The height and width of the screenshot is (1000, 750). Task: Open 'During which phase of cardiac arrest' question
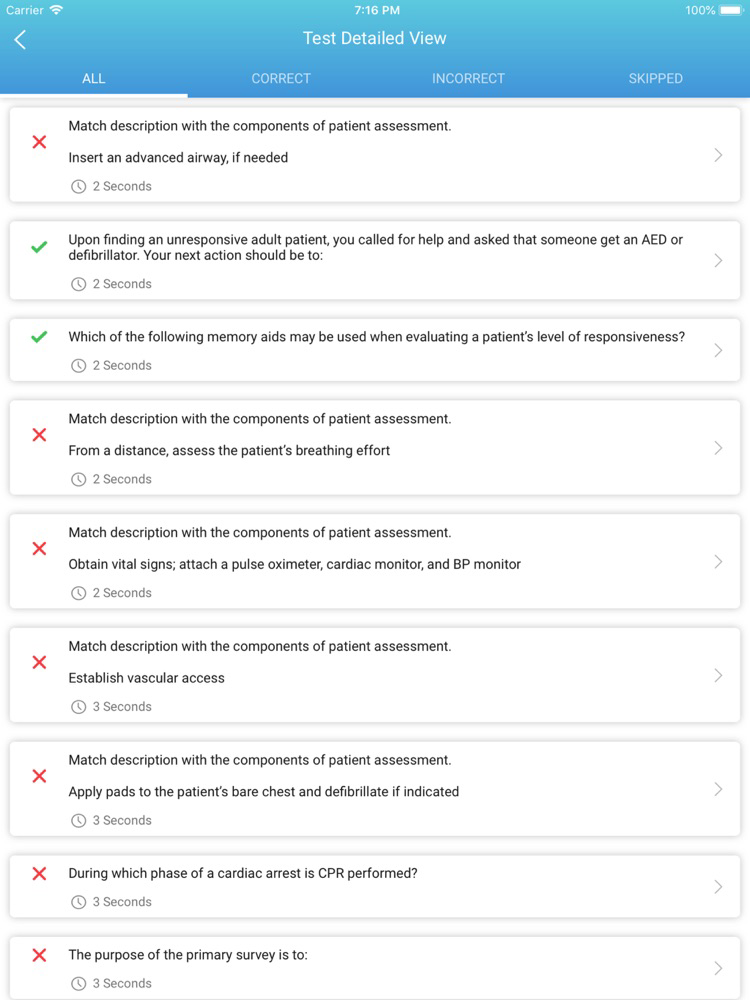[375, 887]
